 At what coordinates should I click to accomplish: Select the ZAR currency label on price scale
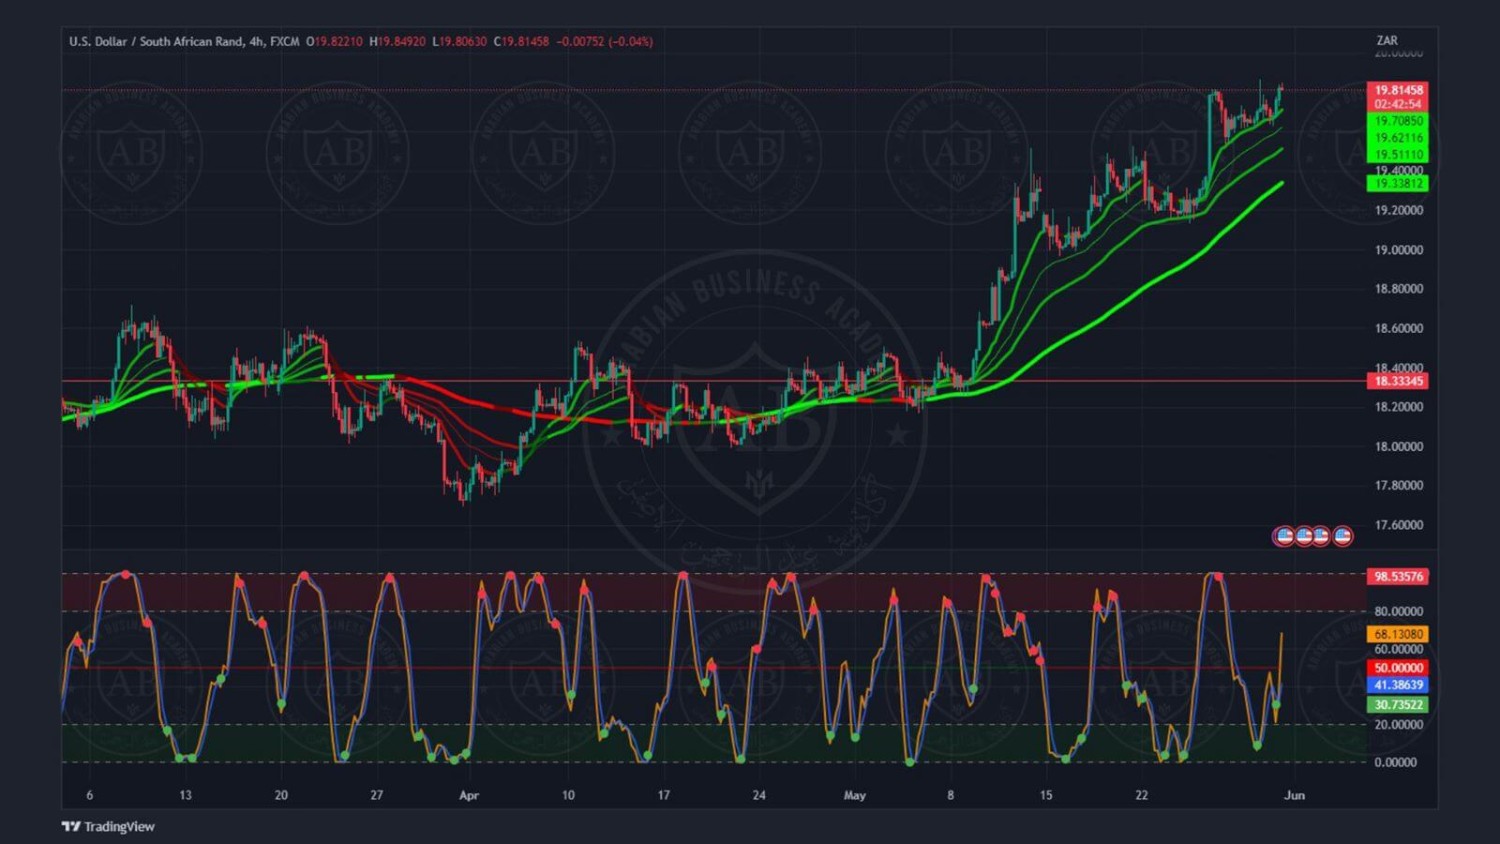click(1386, 41)
